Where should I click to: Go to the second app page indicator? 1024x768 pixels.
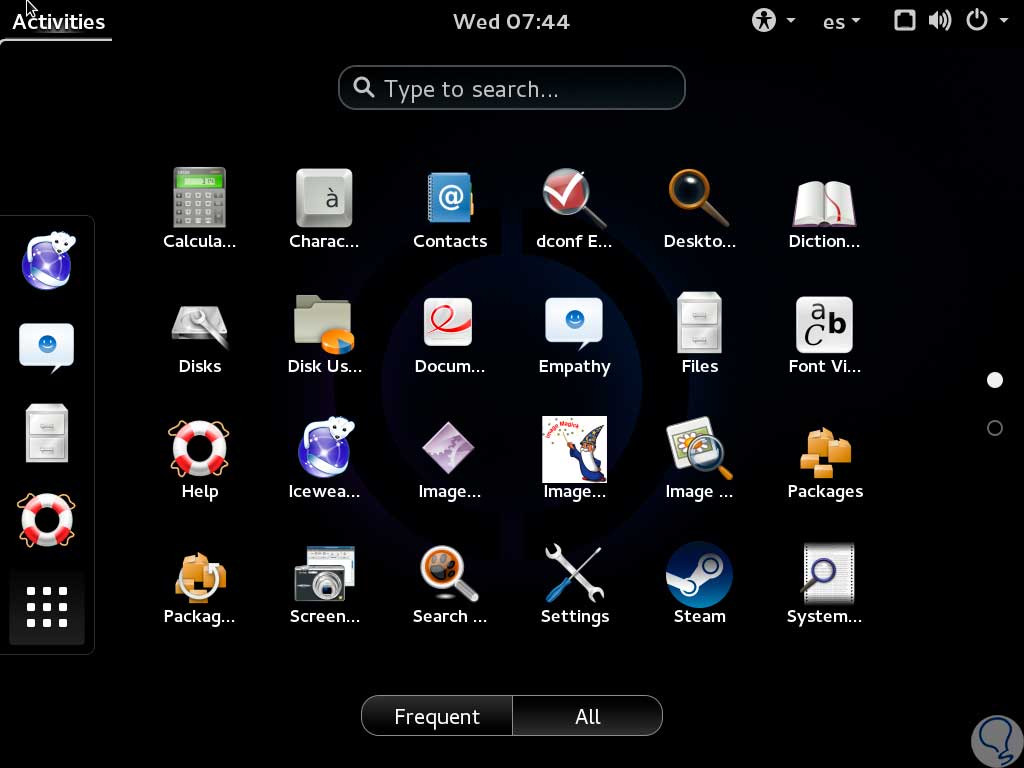(x=994, y=428)
